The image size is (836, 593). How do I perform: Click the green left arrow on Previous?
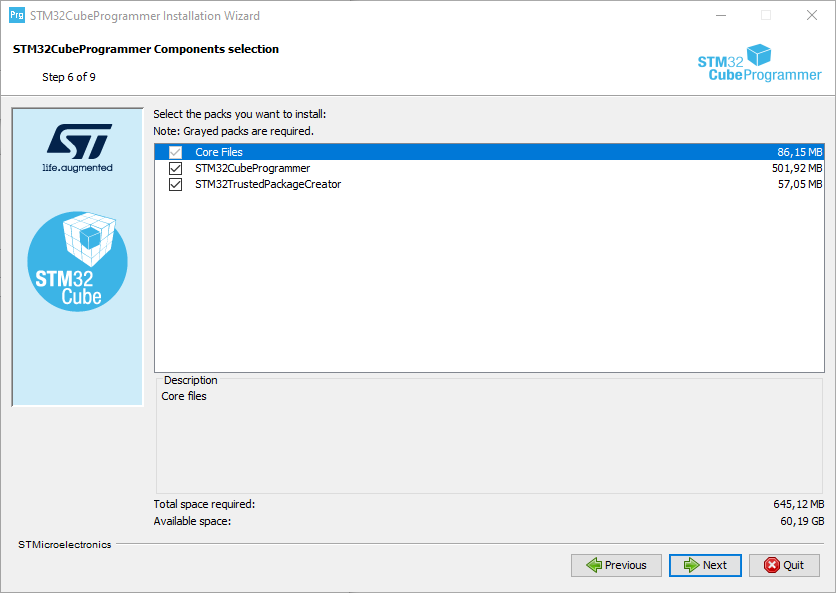tap(593, 565)
